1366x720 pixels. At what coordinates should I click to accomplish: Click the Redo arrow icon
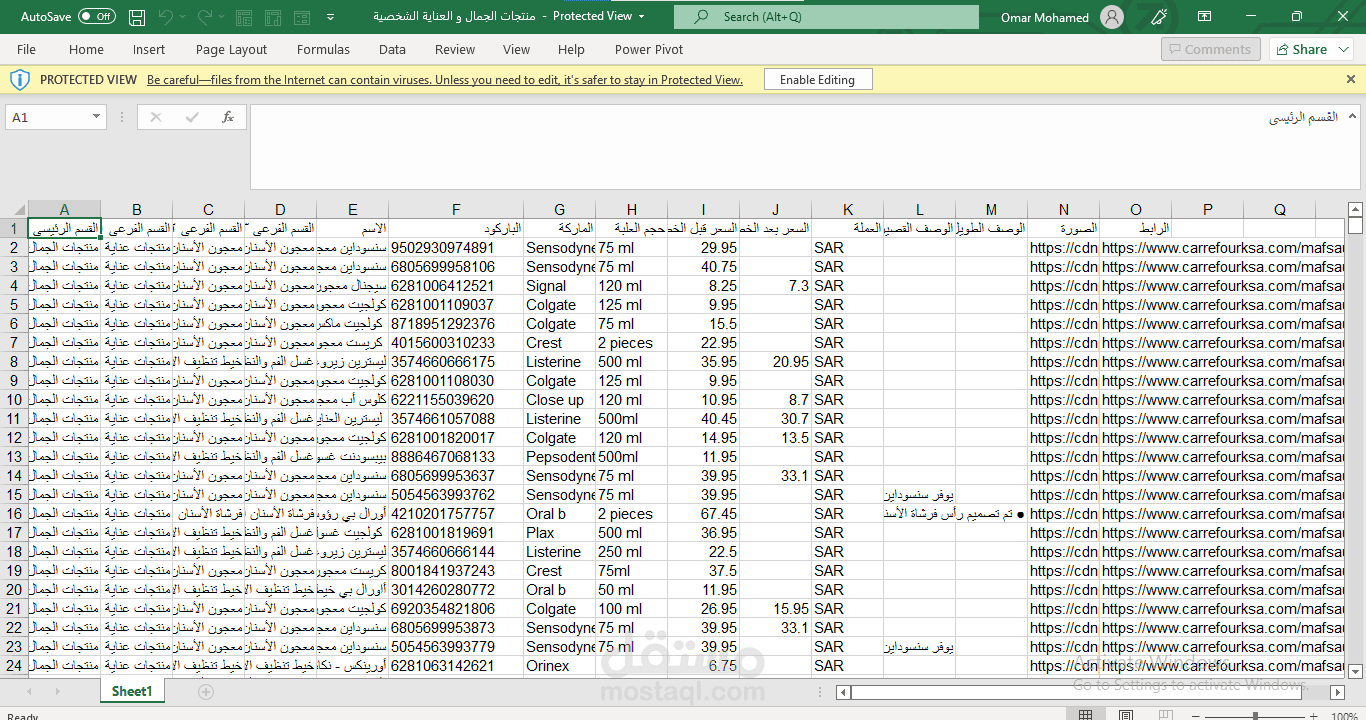[205, 17]
